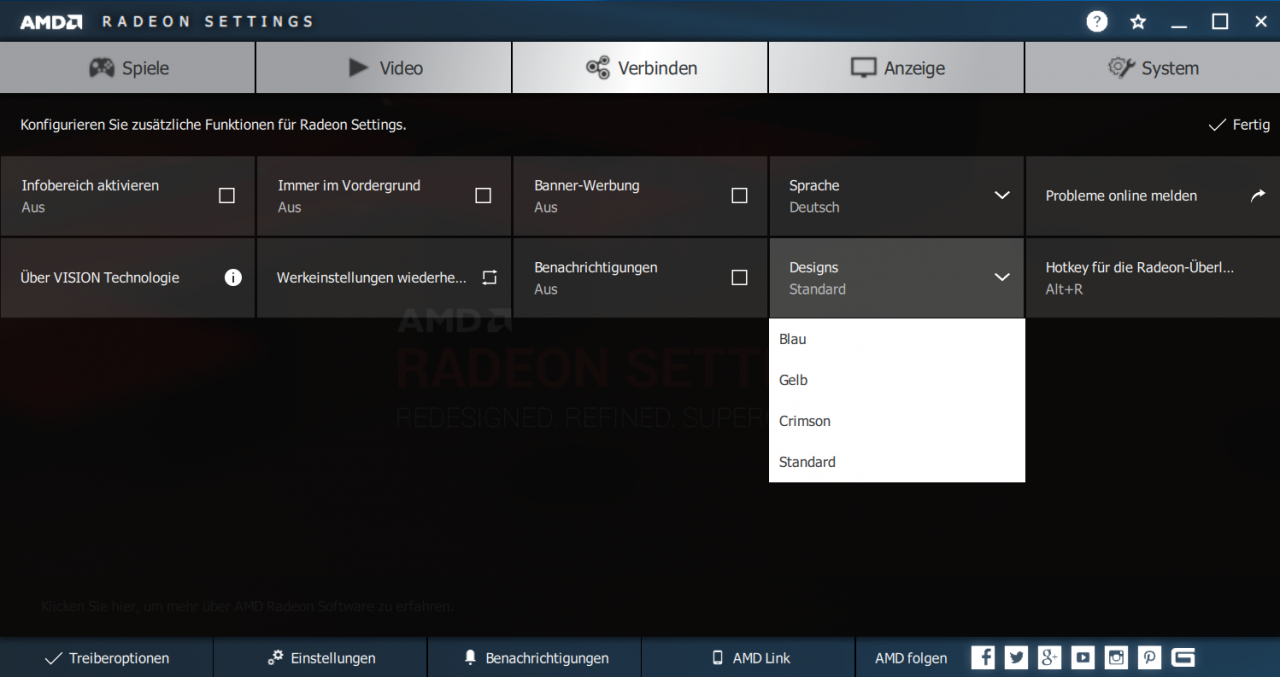Screen dimensions: 1280x677
Task: Open AMD Facebook page icon
Action: point(984,657)
